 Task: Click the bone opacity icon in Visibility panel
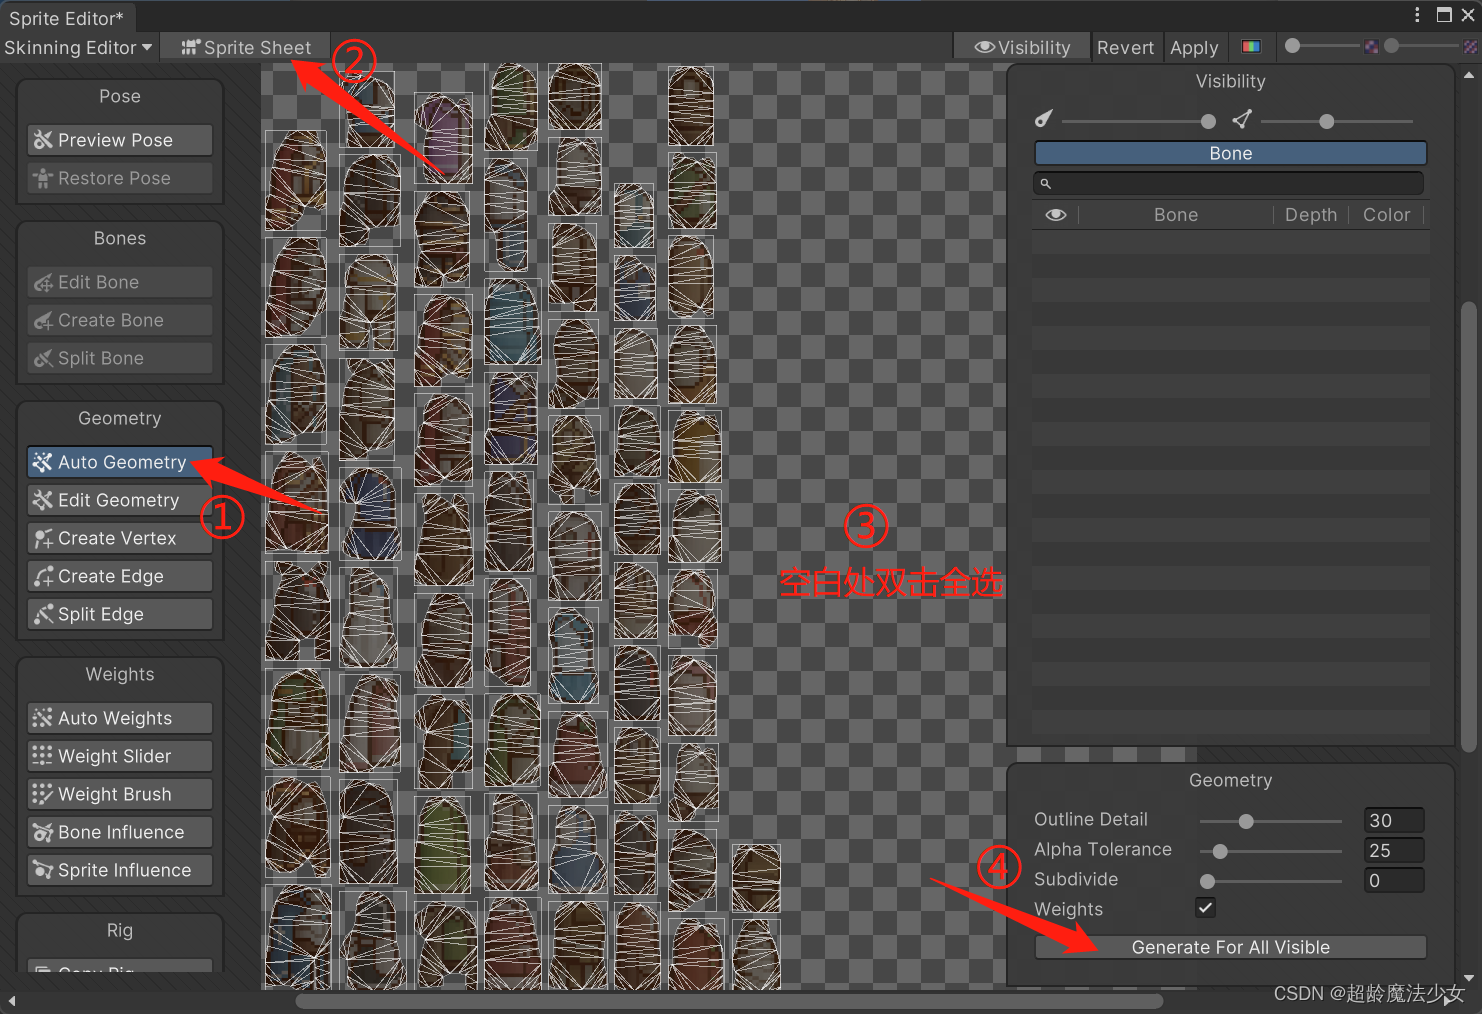(1043, 120)
